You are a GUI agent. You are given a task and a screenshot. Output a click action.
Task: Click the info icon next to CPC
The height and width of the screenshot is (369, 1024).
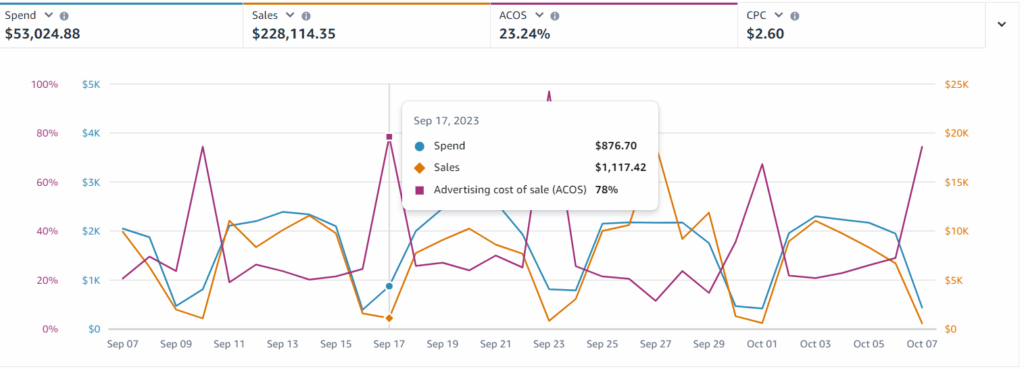[x=795, y=16]
